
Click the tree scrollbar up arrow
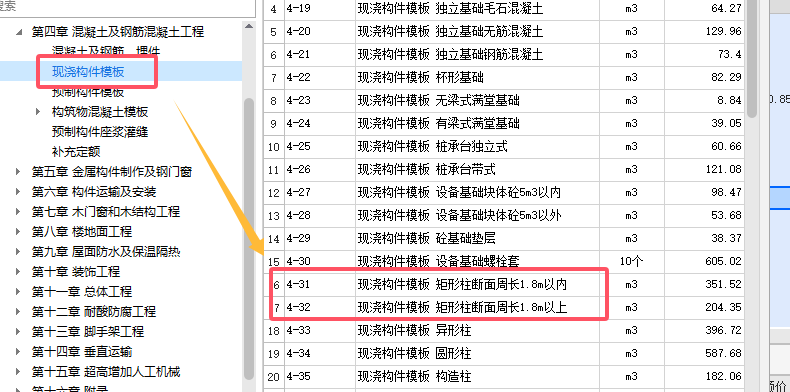(248, 26)
